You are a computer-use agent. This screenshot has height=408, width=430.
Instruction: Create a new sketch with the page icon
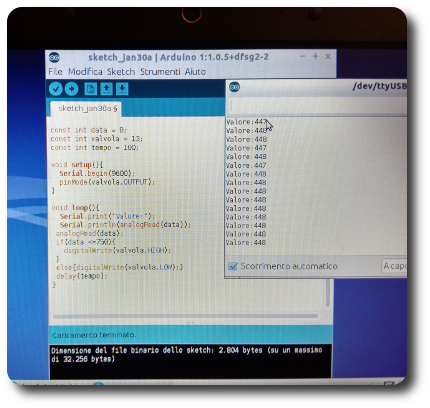[x=91, y=89]
